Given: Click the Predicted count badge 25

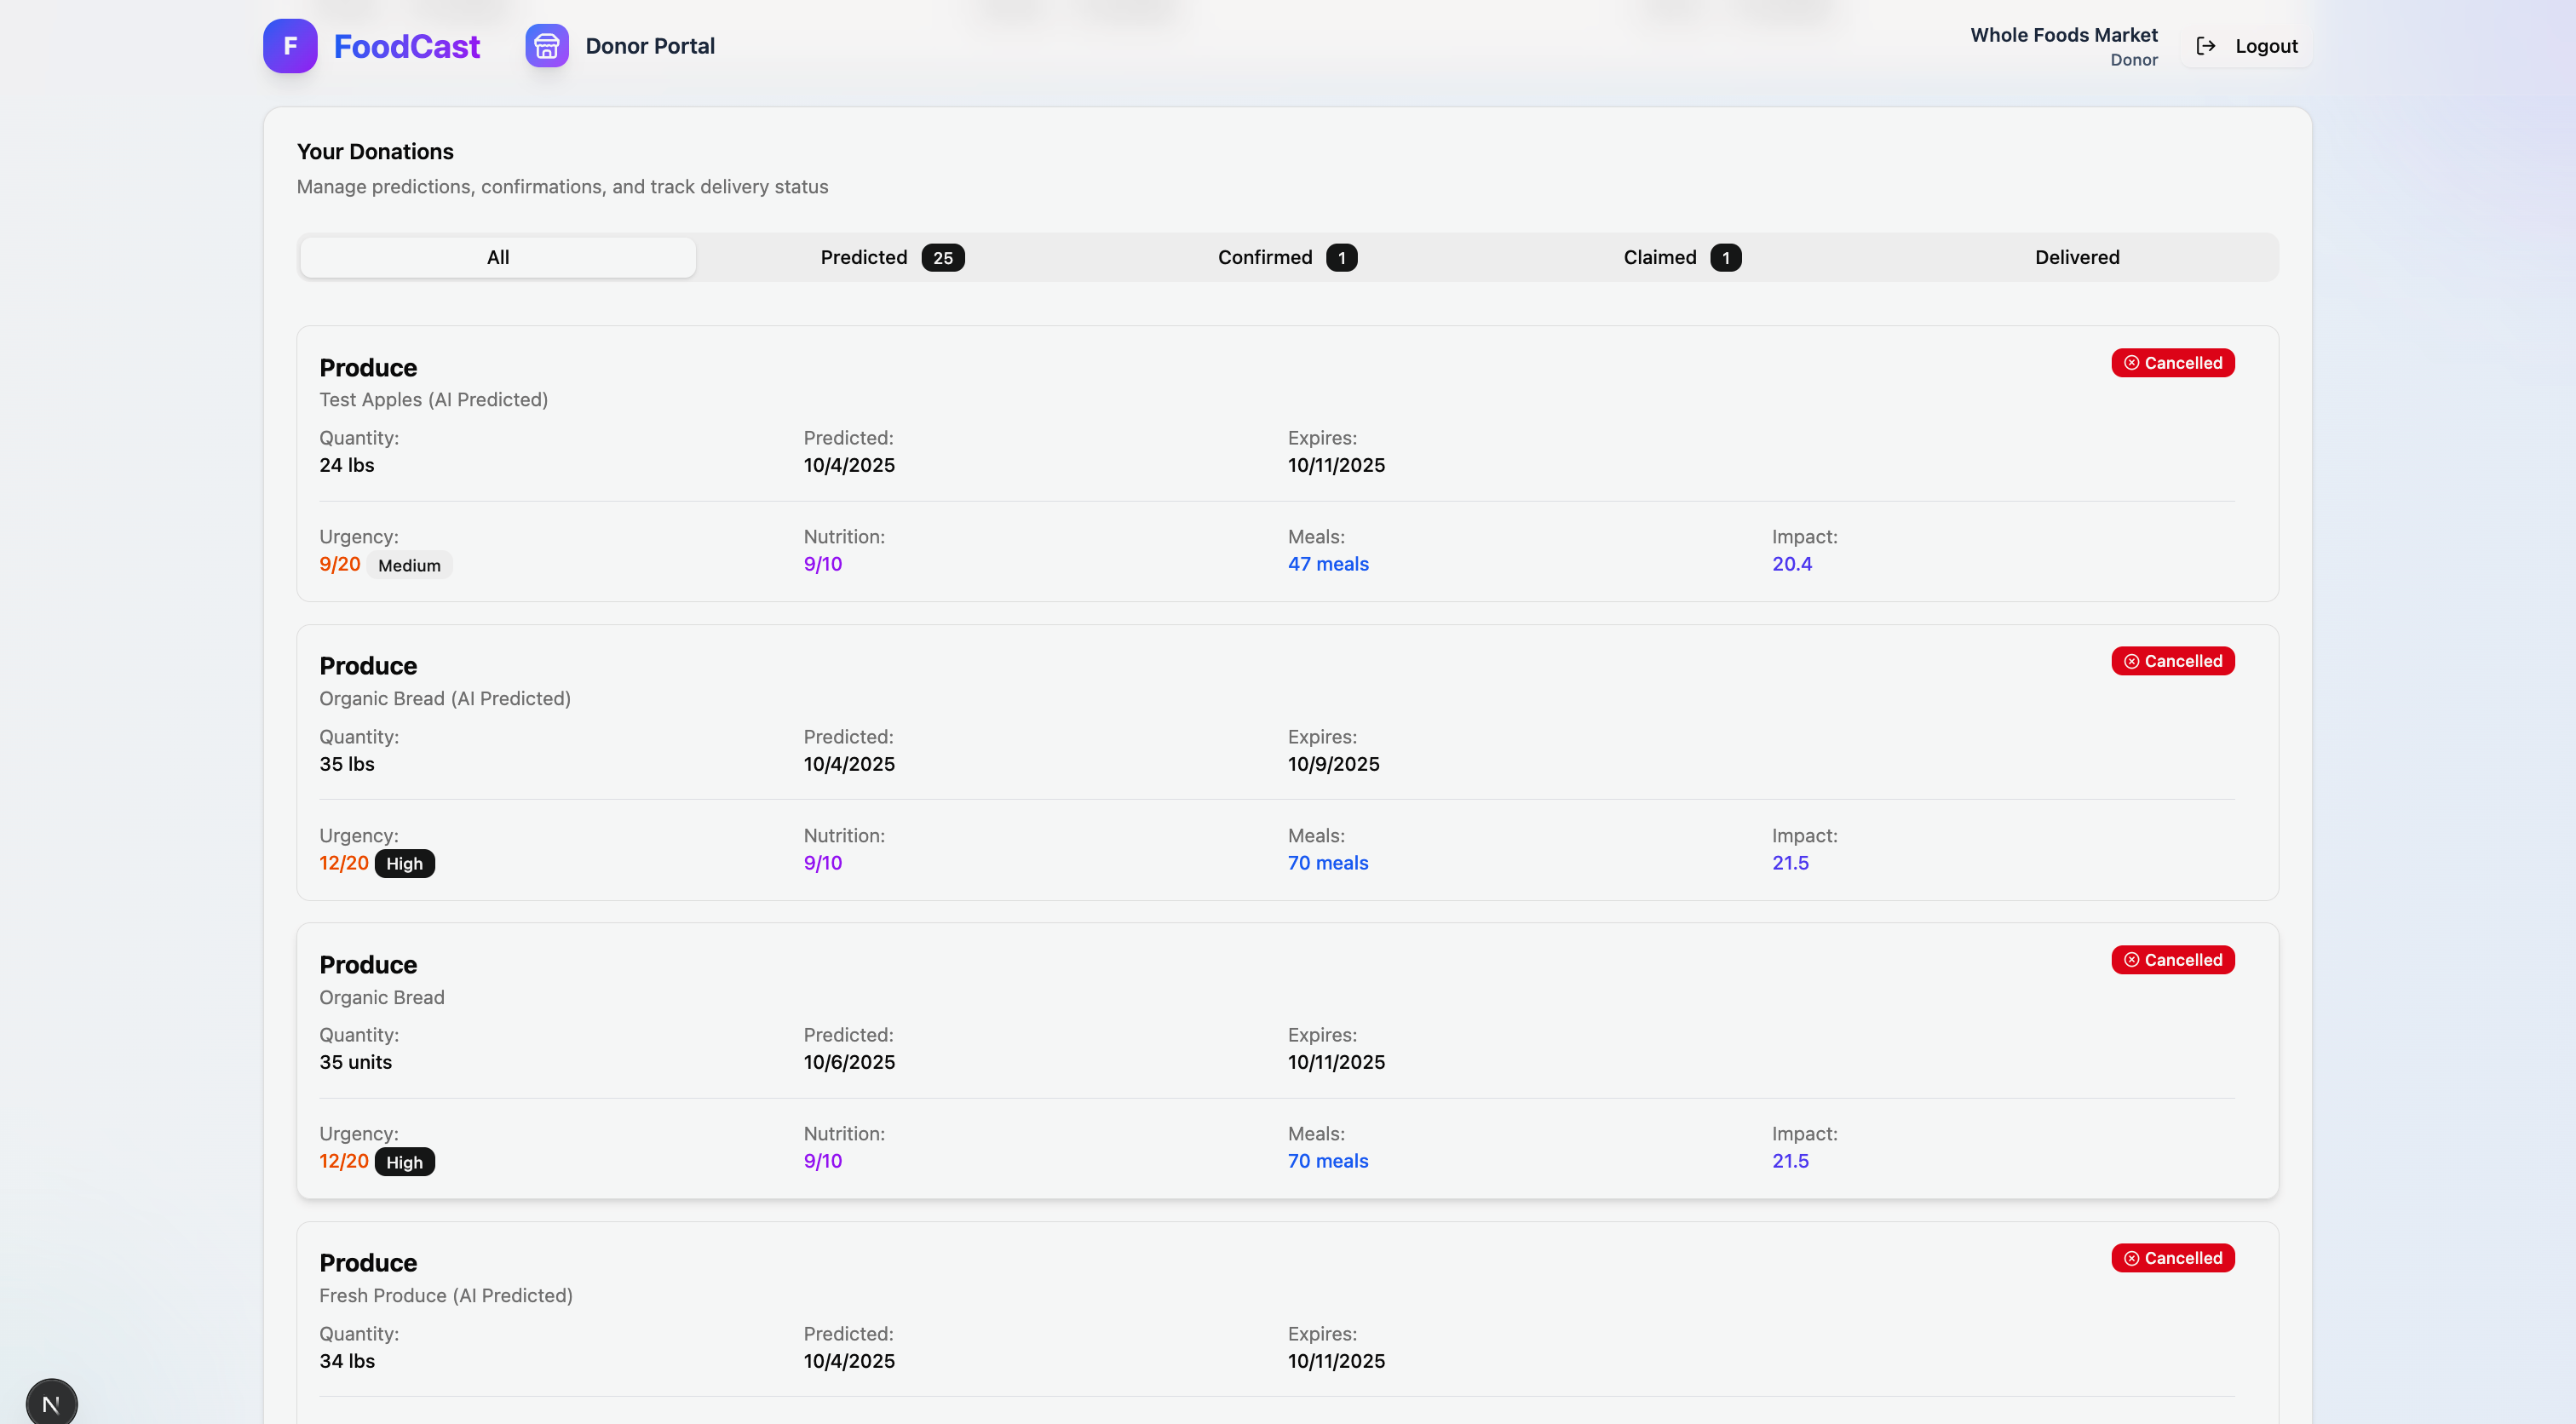Looking at the screenshot, I should pyautogui.click(x=942, y=258).
